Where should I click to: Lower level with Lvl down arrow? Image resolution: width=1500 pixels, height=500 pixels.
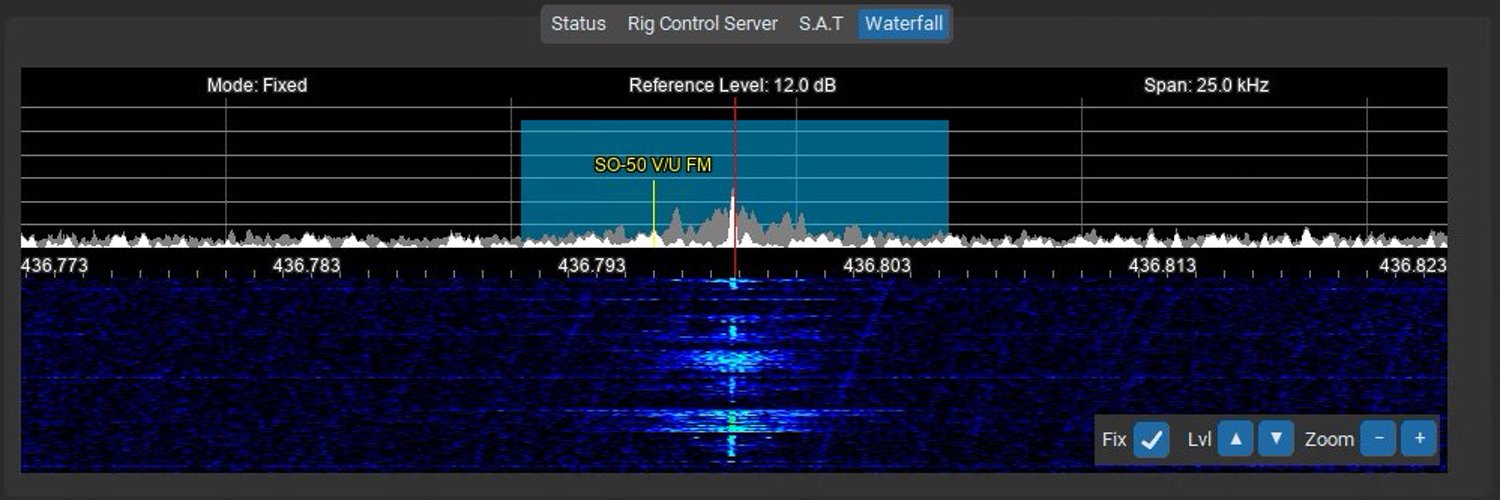point(1276,439)
